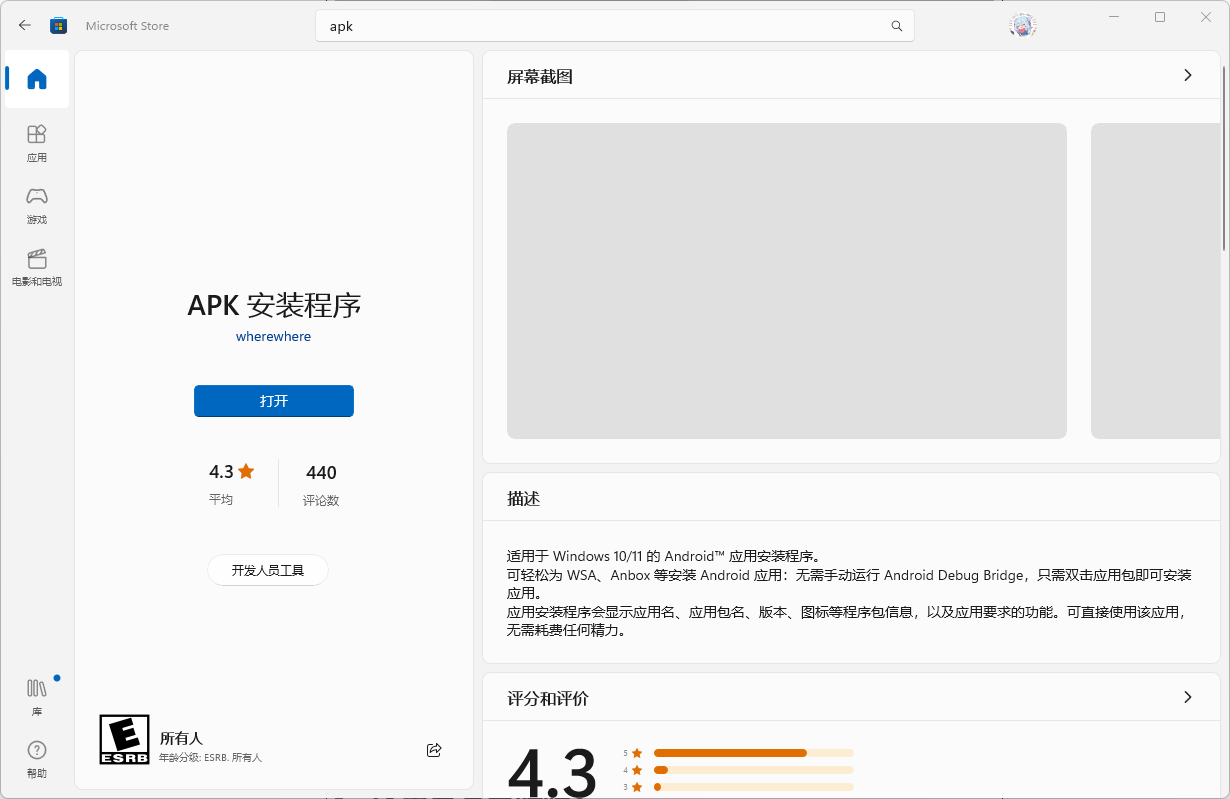Open the 电影和电视 section
This screenshot has width=1230, height=799.
coord(37,267)
